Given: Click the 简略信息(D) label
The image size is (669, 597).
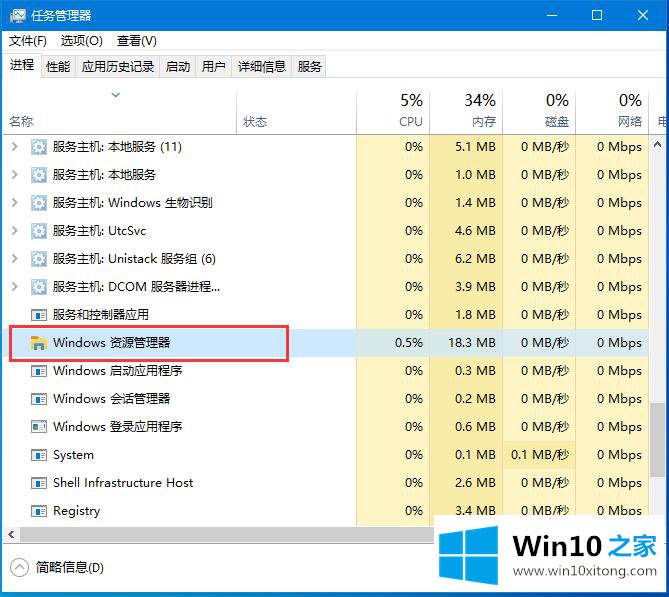Looking at the screenshot, I should (70, 568).
